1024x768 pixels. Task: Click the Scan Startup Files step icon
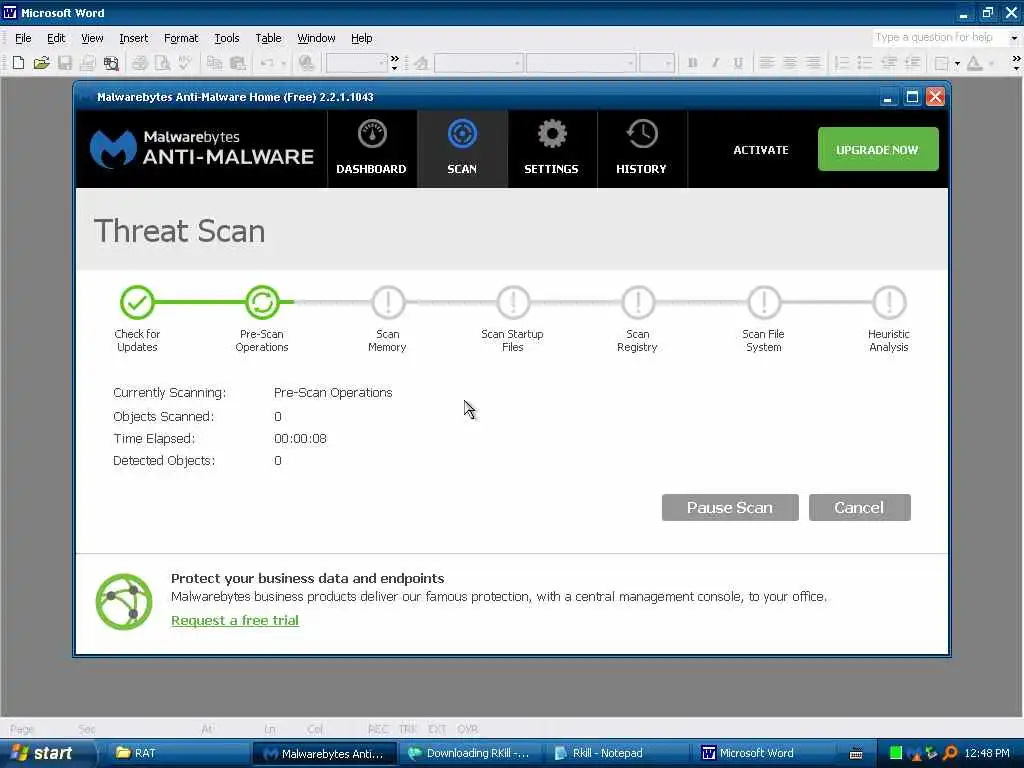tap(513, 302)
